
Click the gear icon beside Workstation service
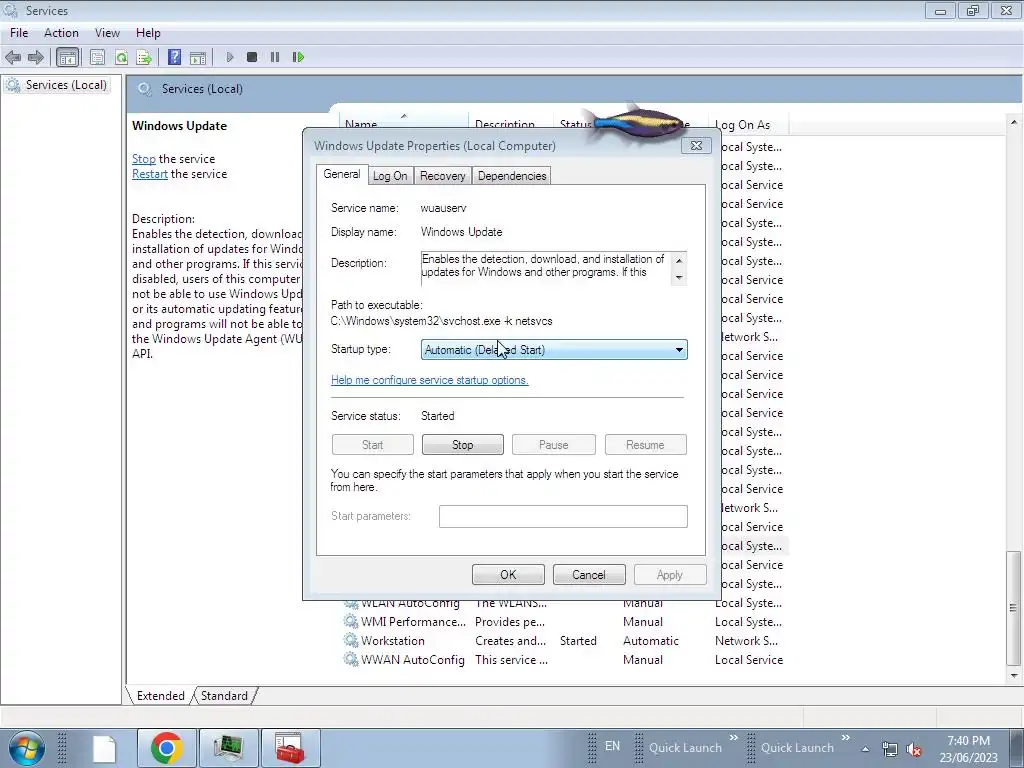[351, 641]
